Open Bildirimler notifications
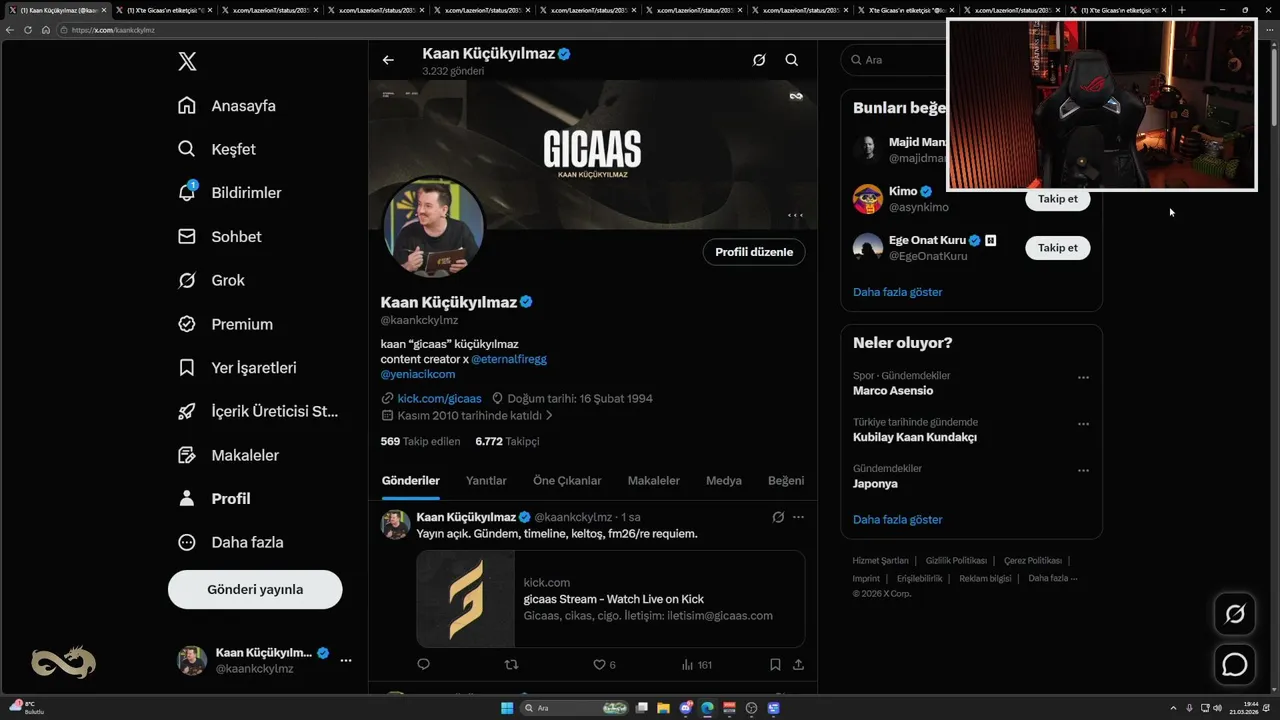The width and height of the screenshot is (1280, 720). point(229,193)
